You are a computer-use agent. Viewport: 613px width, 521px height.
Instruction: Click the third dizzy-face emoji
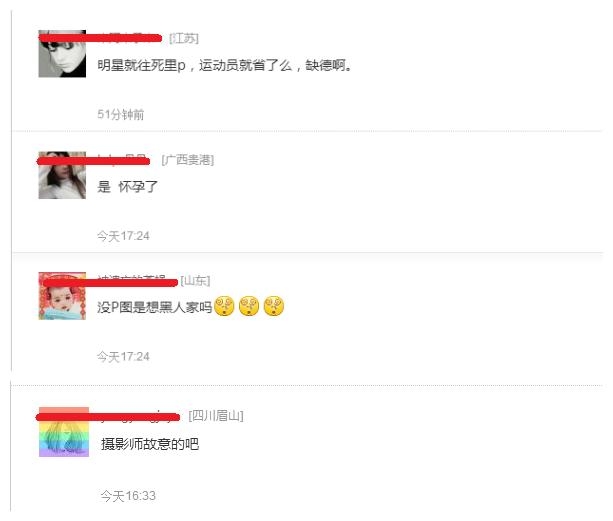274,306
